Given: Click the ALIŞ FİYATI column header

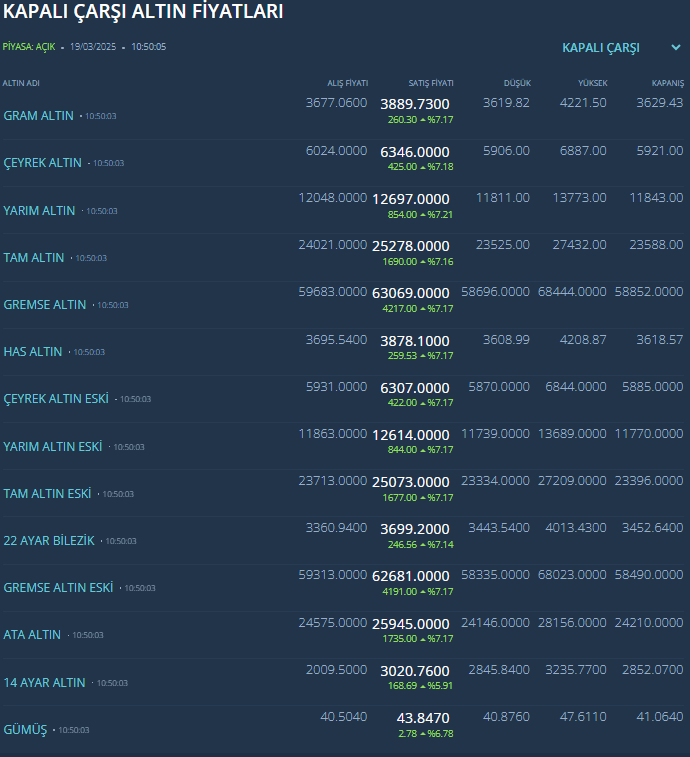Looking at the screenshot, I should pyautogui.click(x=348, y=83).
